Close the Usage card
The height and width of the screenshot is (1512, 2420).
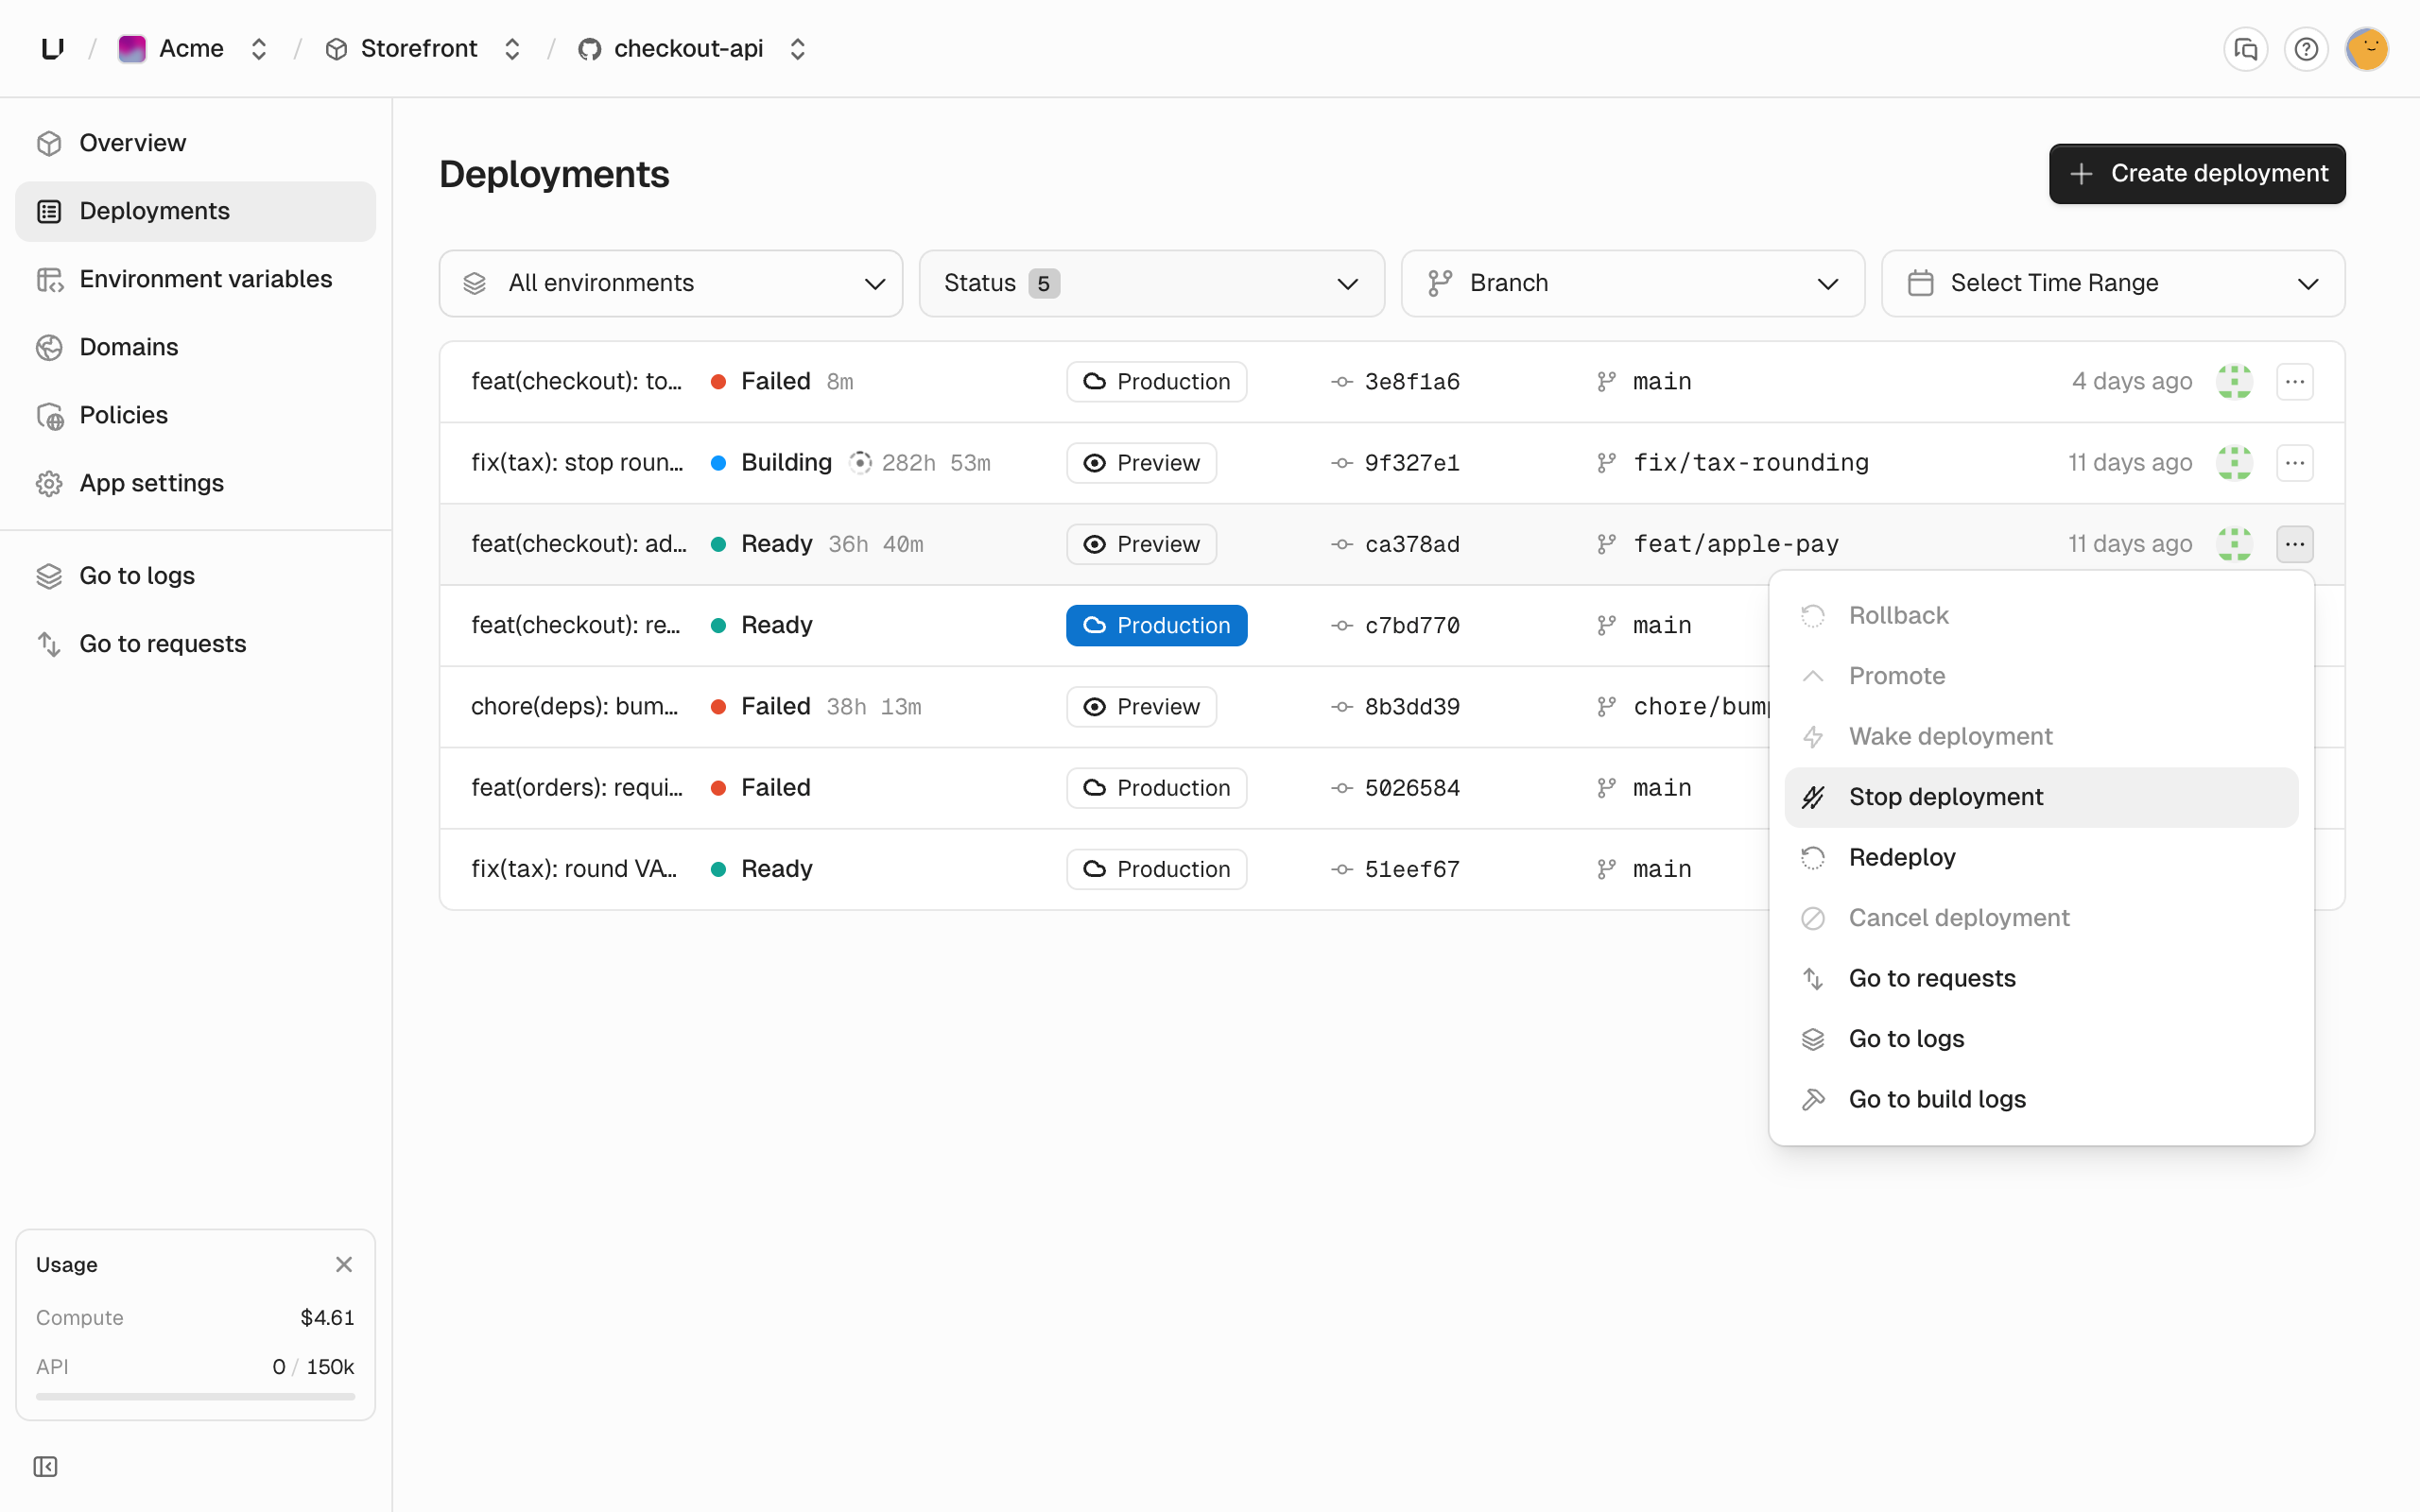click(344, 1264)
